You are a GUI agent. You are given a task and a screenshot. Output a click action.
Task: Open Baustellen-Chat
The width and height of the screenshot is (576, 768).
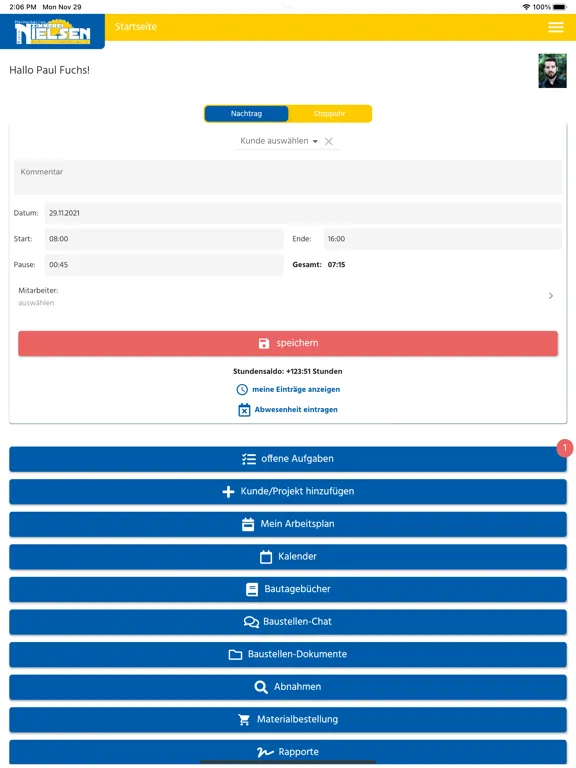tap(288, 622)
